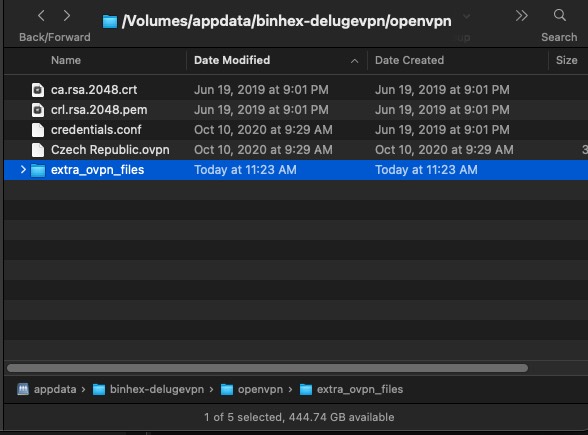Click the horizontal scrollbar thumb
Screen dimensions: 588x435
pos(267,368)
